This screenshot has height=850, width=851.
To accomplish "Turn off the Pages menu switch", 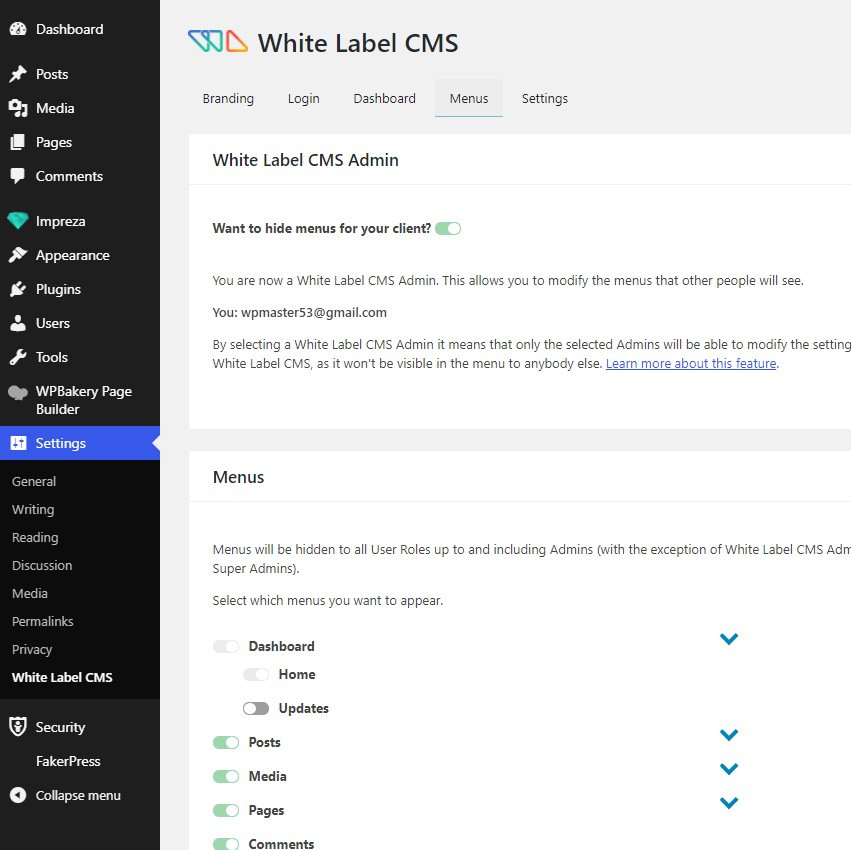I will click(x=226, y=810).
